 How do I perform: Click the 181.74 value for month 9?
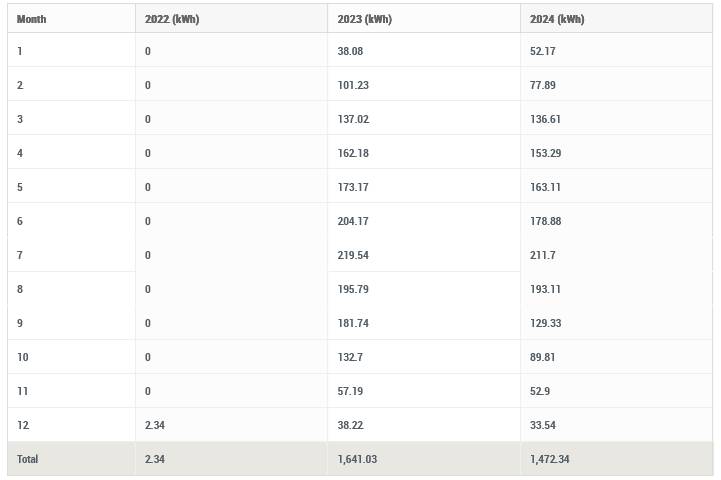tap(353, 323)
